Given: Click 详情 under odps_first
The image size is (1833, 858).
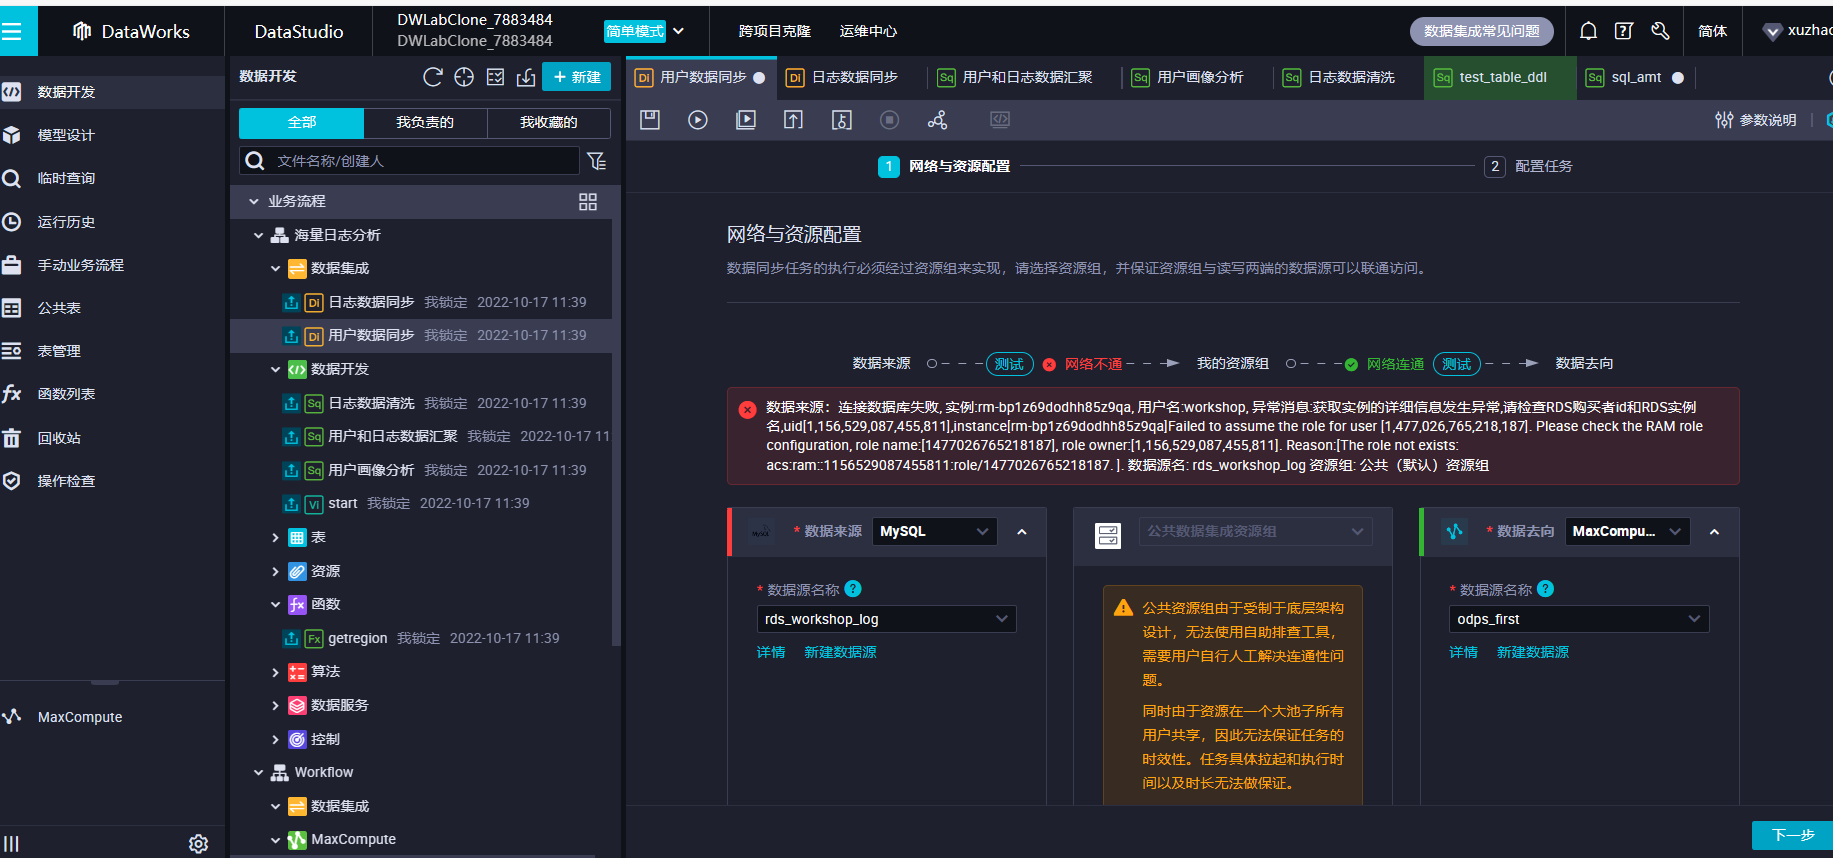Looking at the screenshot, I should pyautogui.click(x=1464, y=652).
